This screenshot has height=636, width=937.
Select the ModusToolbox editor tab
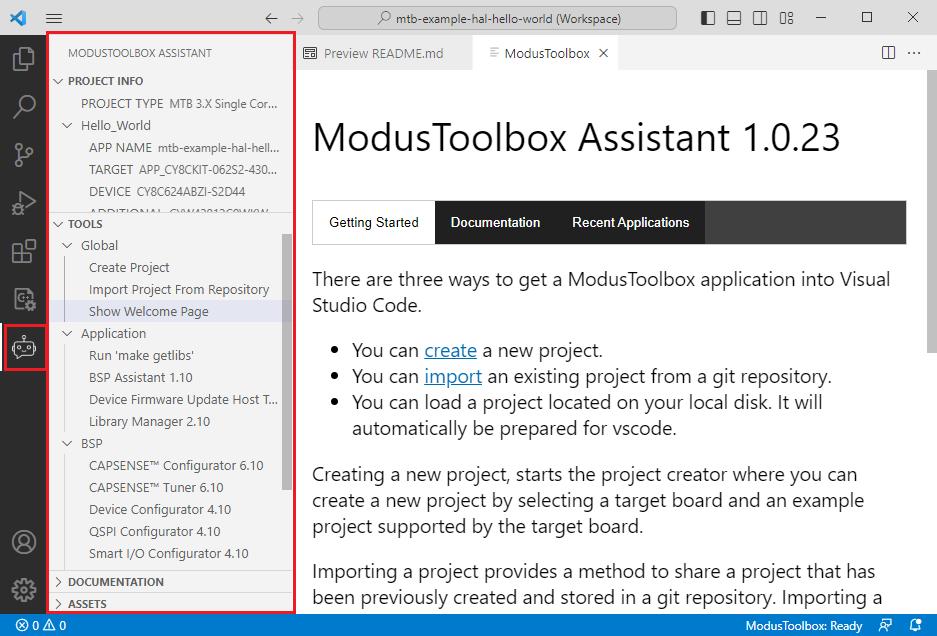(x=546, y=53)
